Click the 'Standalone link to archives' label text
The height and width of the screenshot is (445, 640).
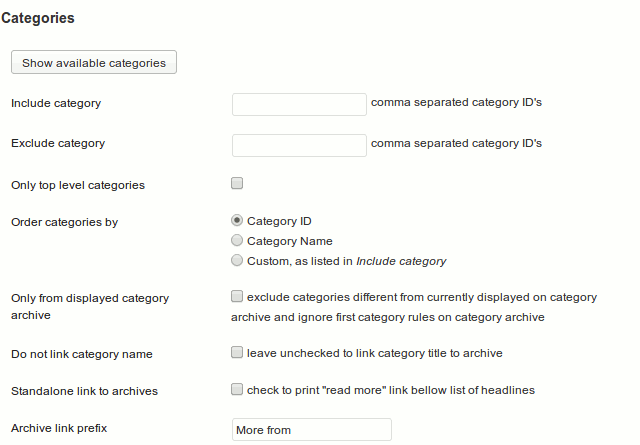[84, 391]
